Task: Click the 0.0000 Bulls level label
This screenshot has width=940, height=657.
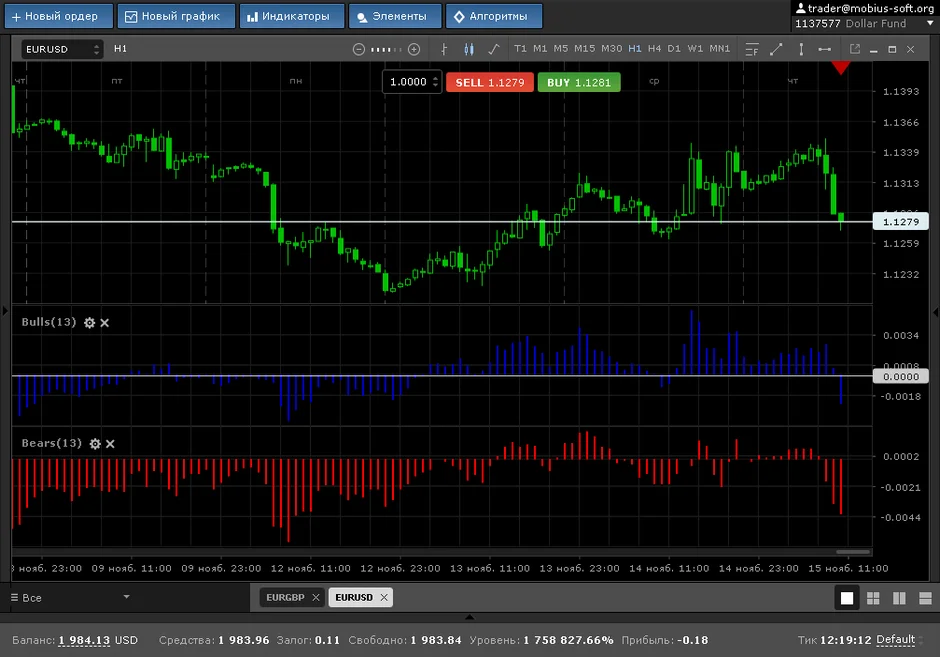Action: point(900,376)
